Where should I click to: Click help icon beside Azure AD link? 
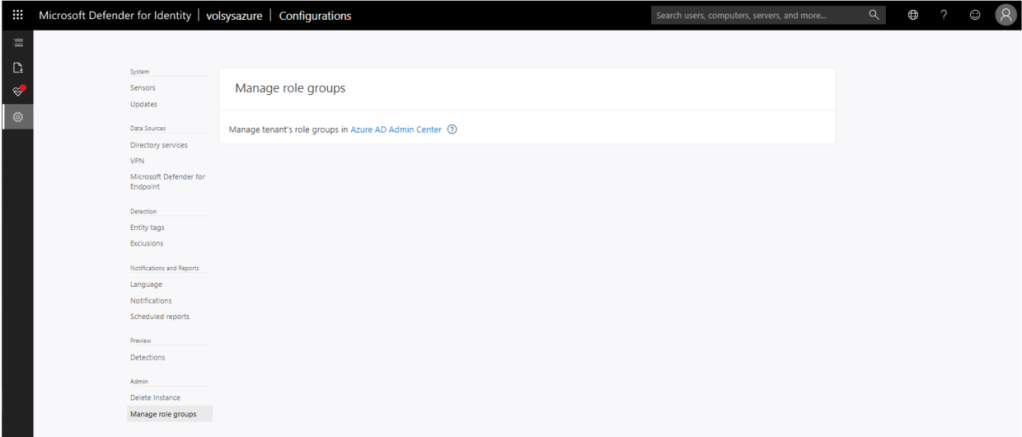click(452, 129)
